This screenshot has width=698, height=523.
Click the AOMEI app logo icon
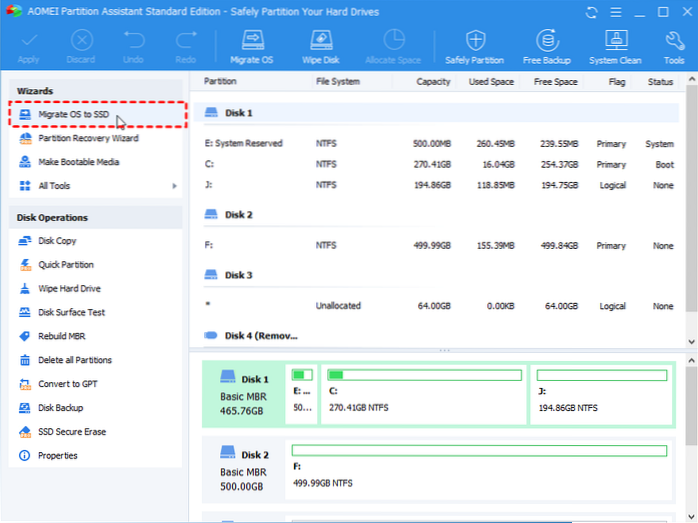pyautogui.click(x=14, y=11)
